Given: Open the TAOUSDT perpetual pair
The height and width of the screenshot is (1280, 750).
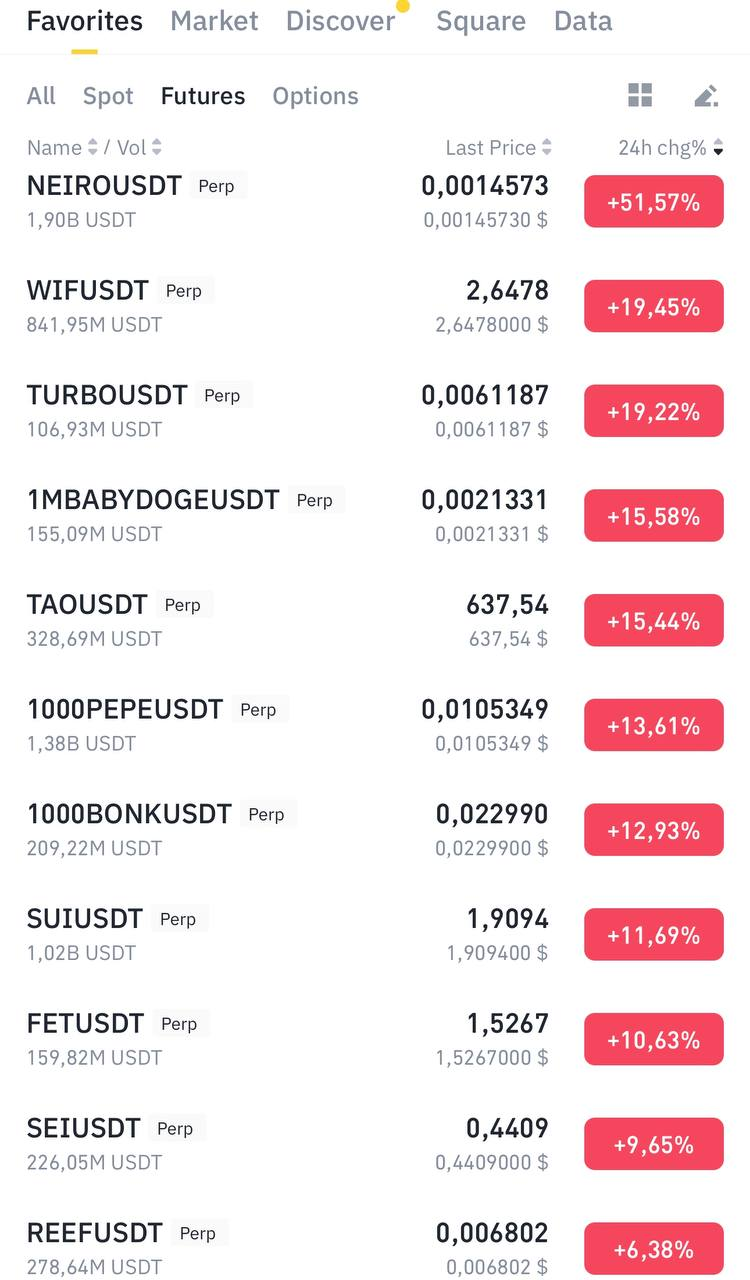Looking at the screenshot, I should tap(87, 605).
